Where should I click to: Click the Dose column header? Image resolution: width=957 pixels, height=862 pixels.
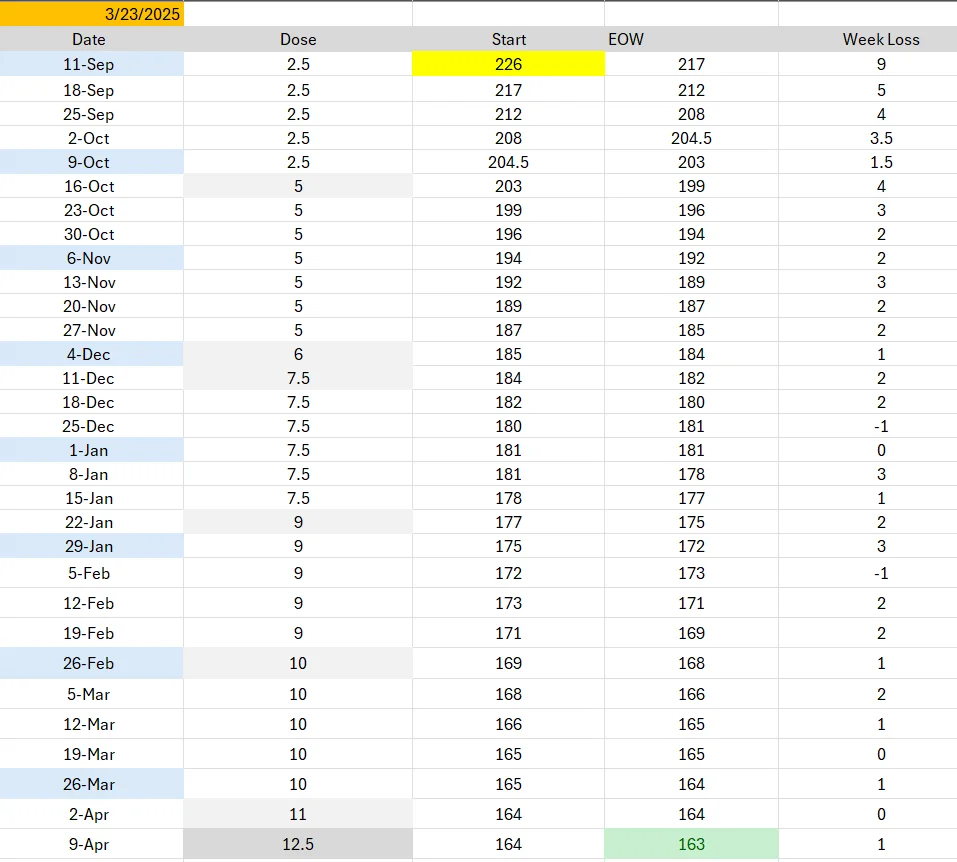298,39
